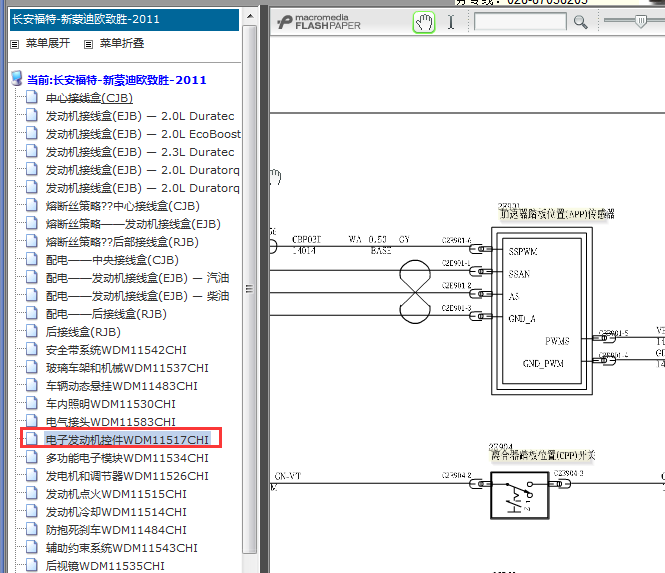Viewport: 665px width, 573px height.
Task: Click page icon beside 配电——中央接线盒(CJB)
Action: 32,259
